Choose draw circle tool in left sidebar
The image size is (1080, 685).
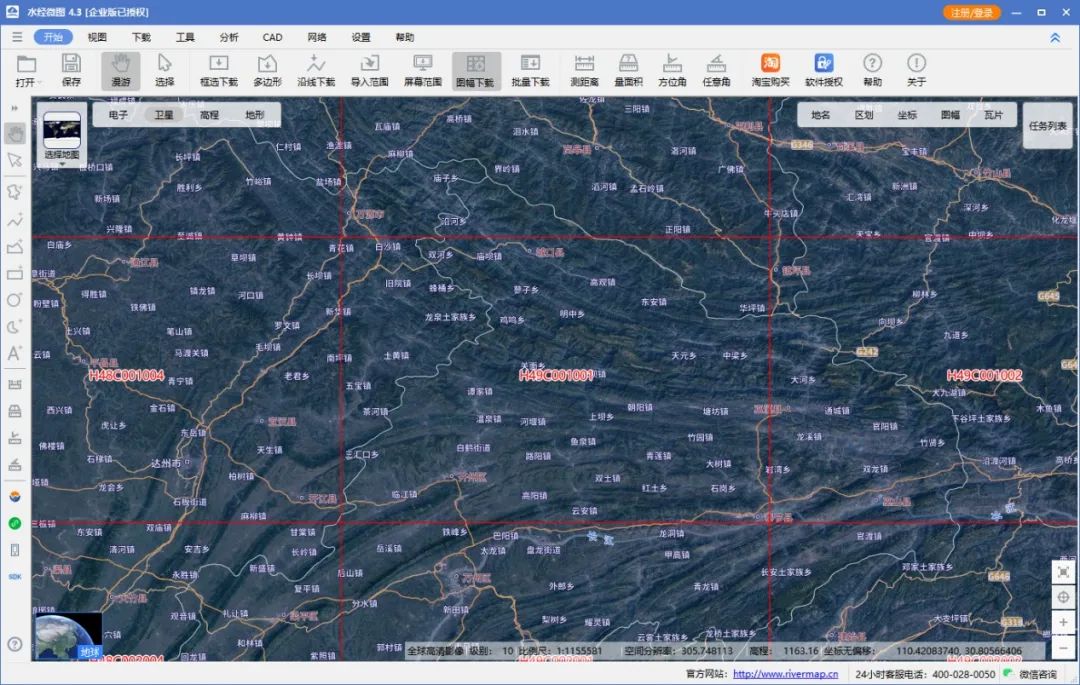[14, 300]
